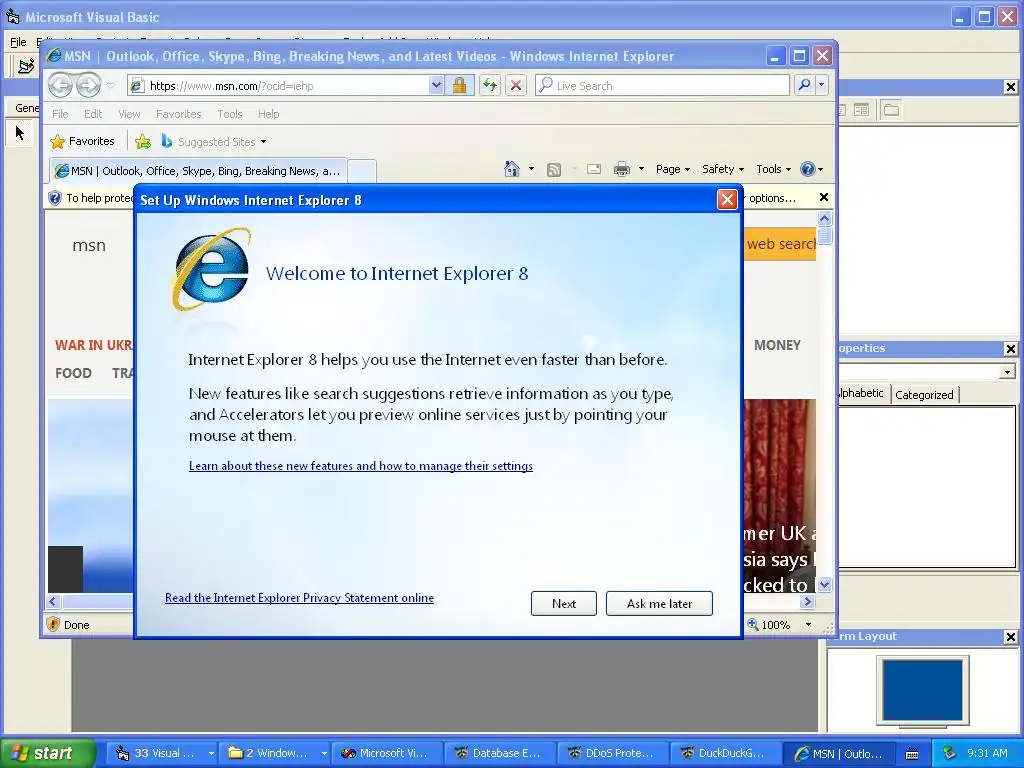Switch to DuckDuckG... taskbar item
This screenshot has height=768, width=1024.
point(726,753)
